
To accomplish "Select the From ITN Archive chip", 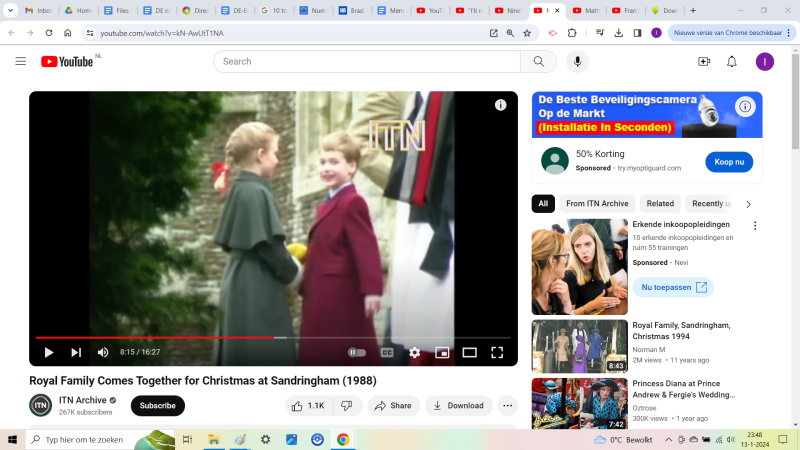I will click(597, 204).
